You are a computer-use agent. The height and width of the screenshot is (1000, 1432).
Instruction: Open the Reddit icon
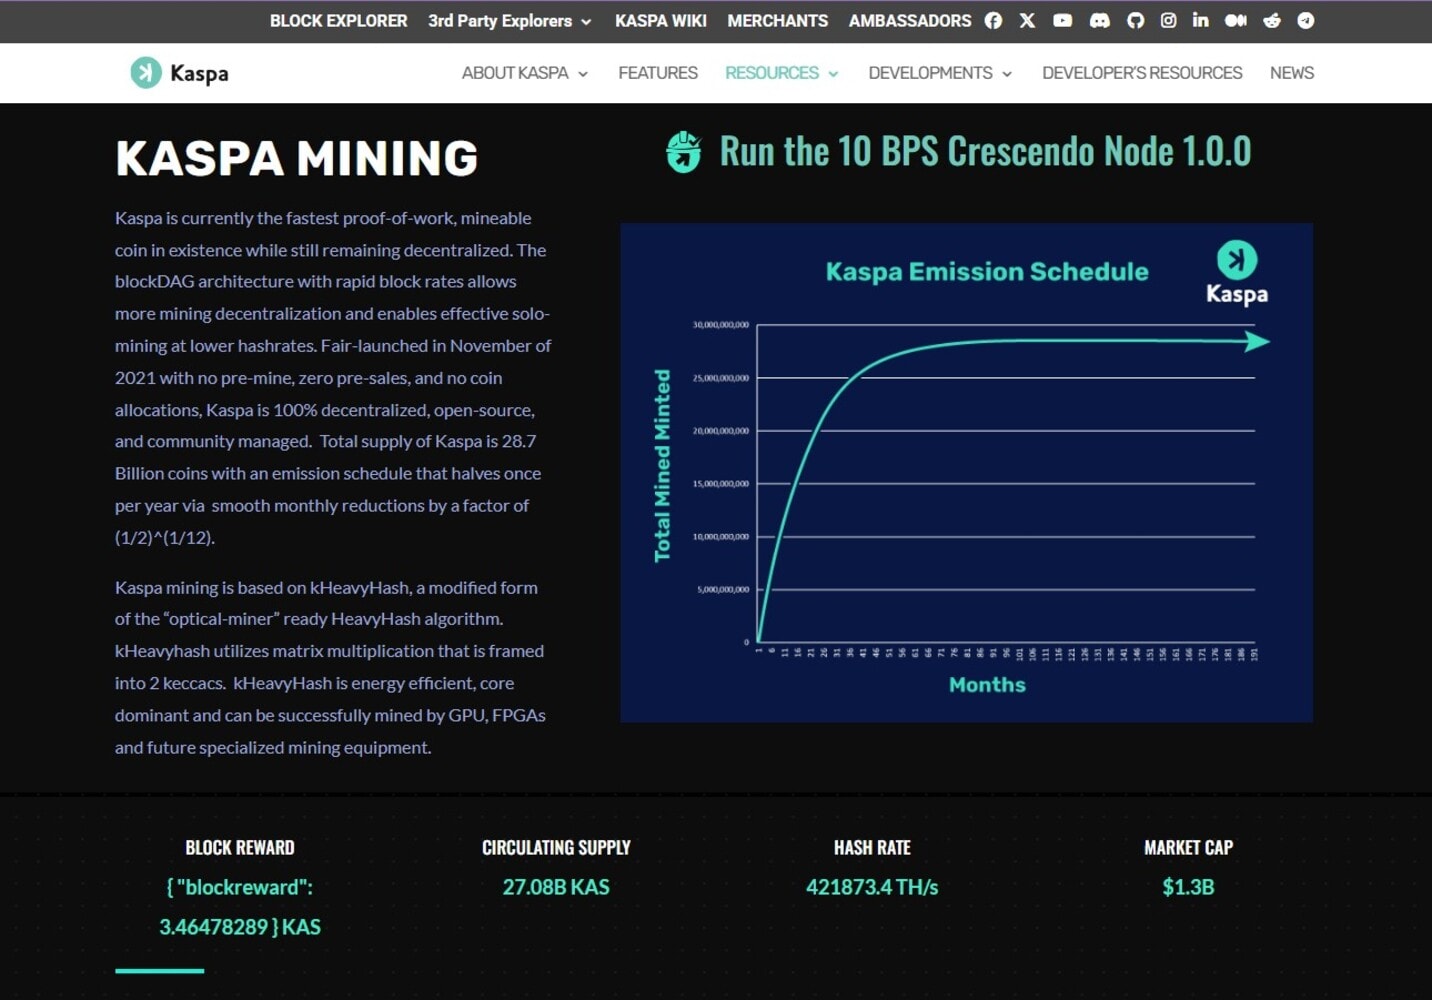tap(1272, 21)
